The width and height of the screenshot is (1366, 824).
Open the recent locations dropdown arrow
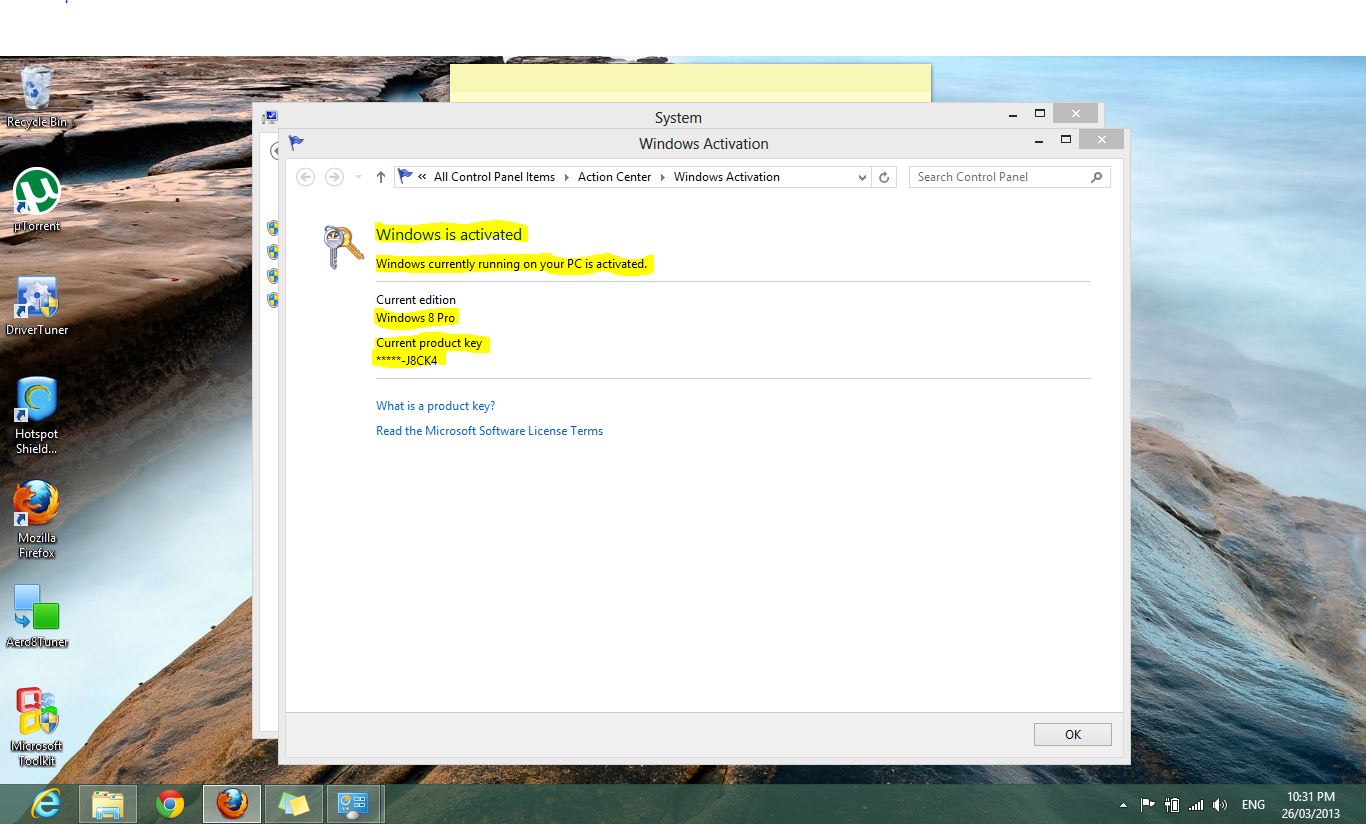pyautogui.click(x=359, y=177)
